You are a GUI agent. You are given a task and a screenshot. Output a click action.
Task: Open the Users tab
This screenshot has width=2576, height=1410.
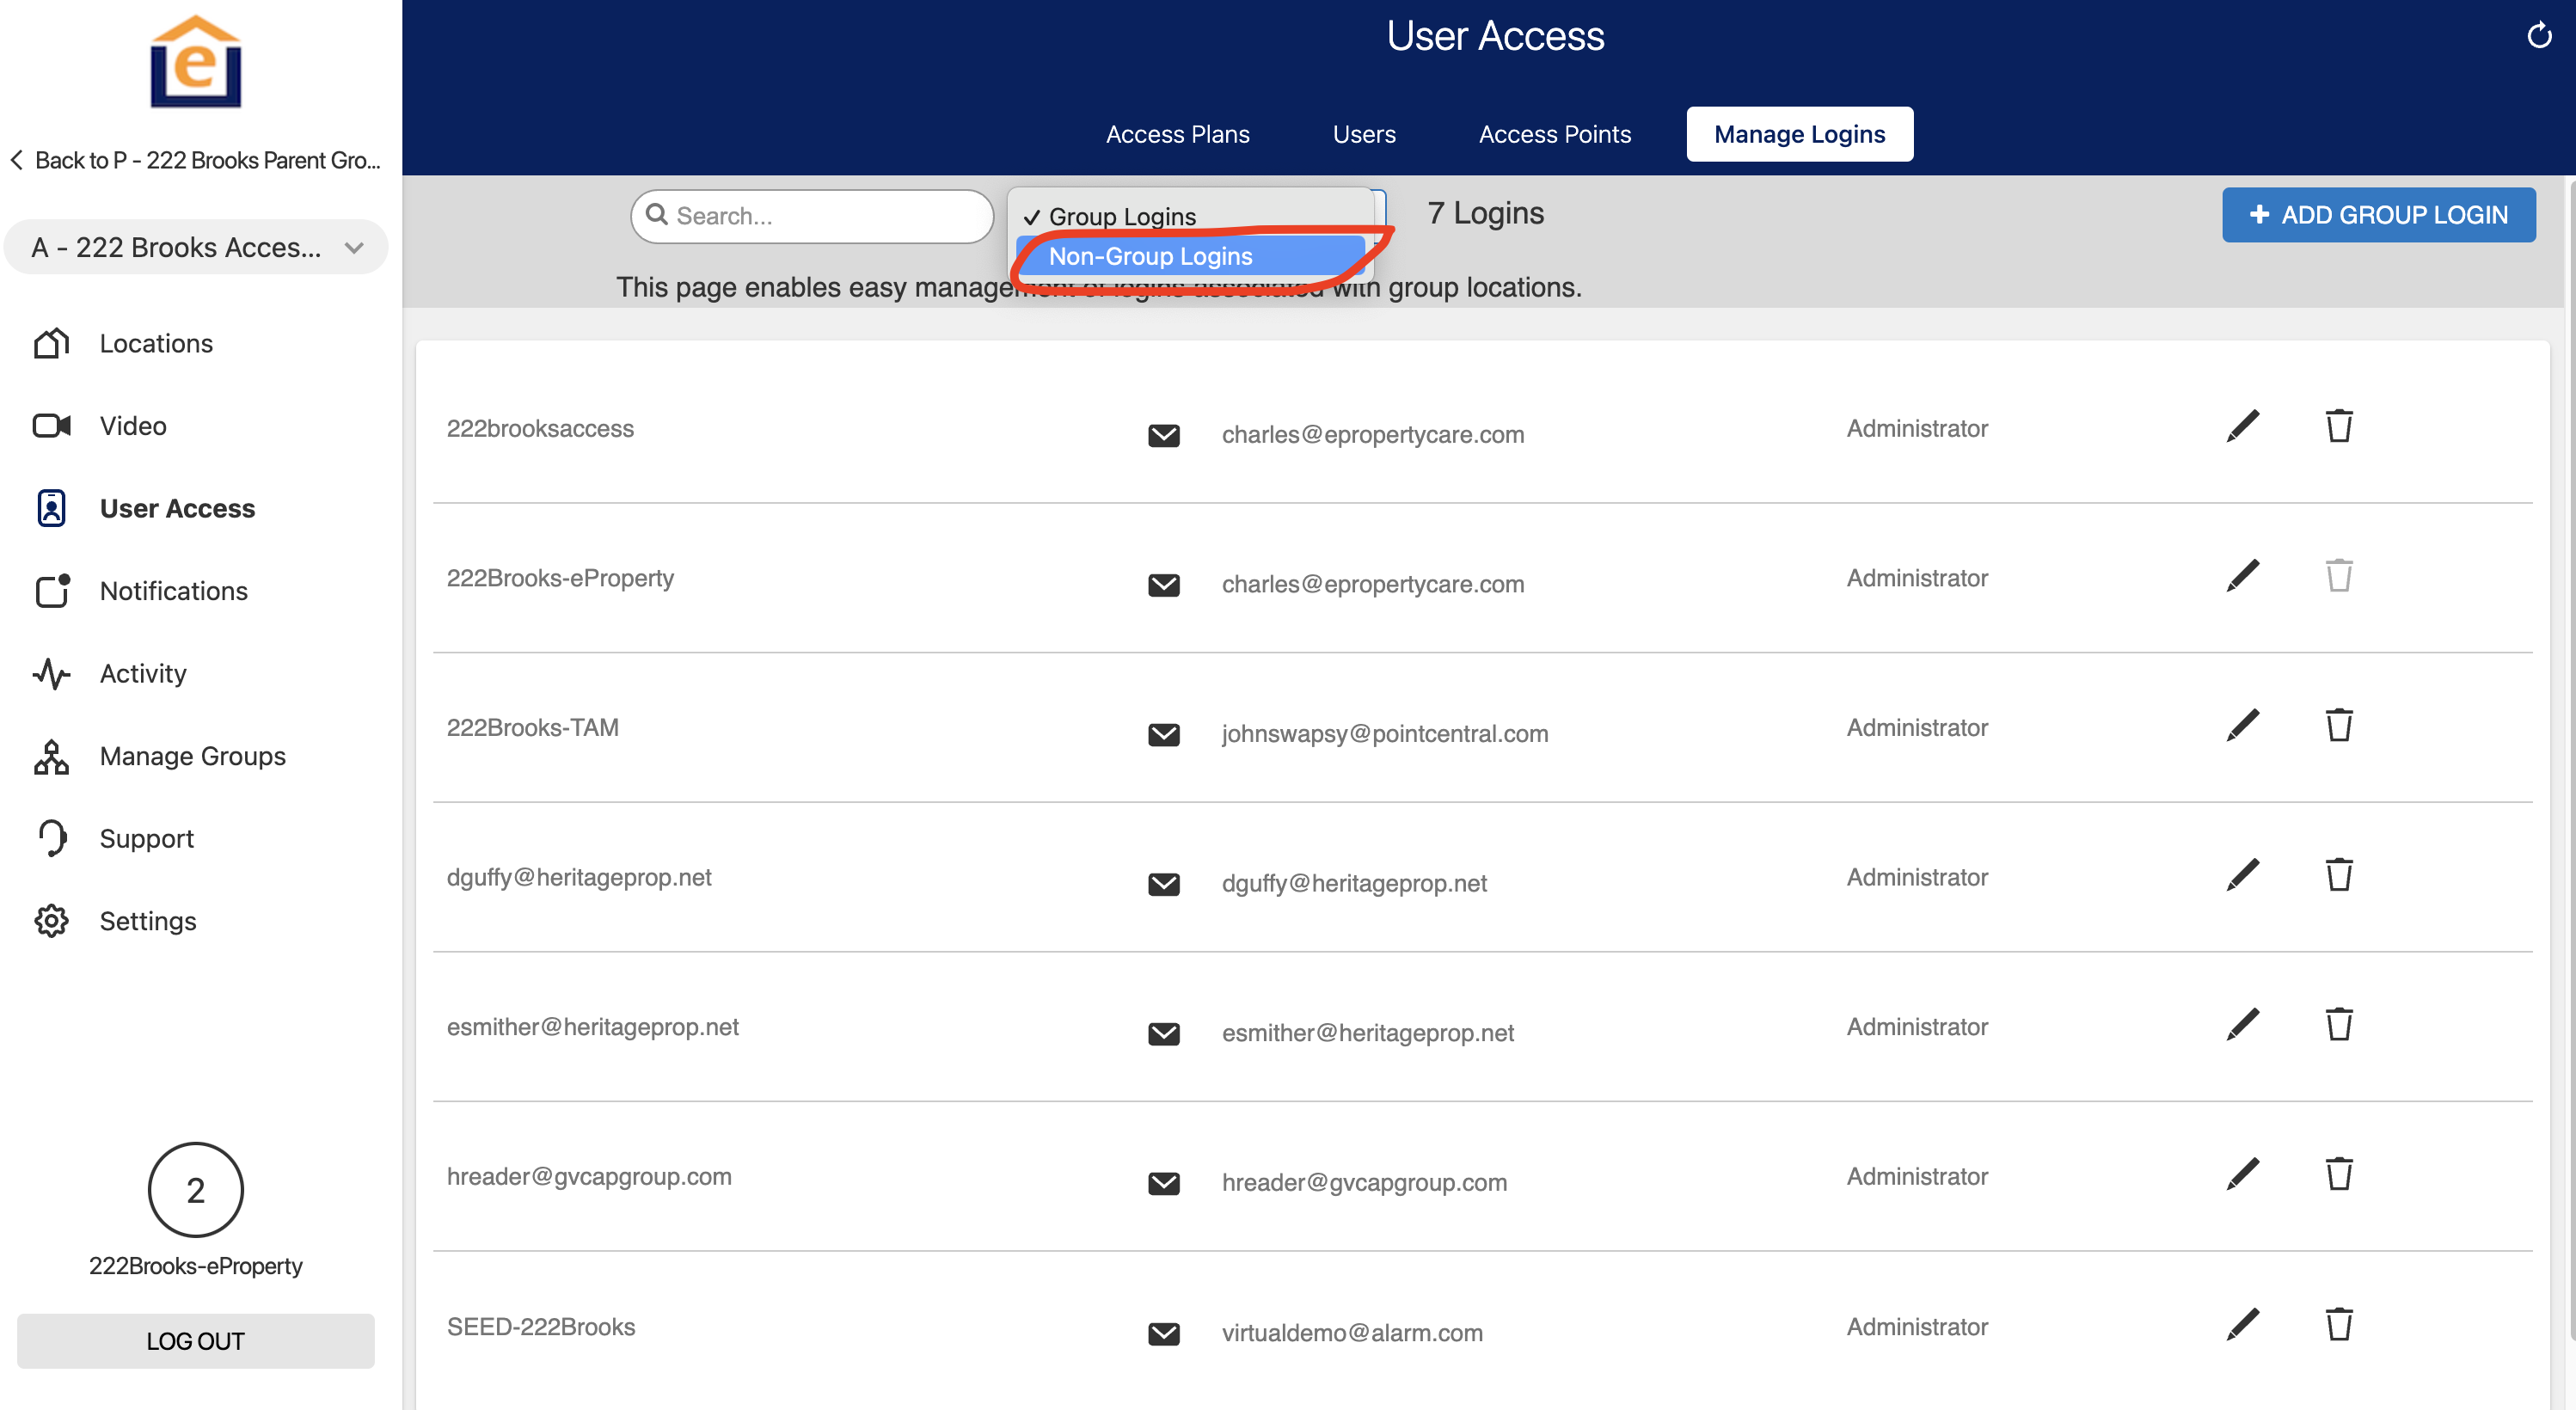[1363, 134]
